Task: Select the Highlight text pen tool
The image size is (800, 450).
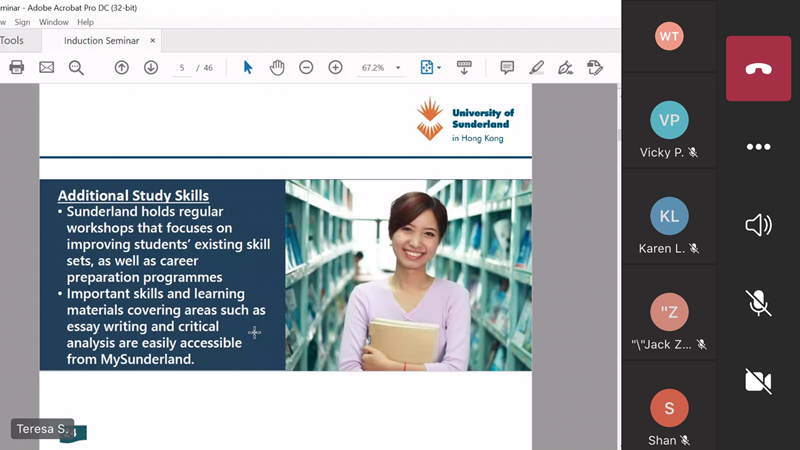Action: (536, 67)
